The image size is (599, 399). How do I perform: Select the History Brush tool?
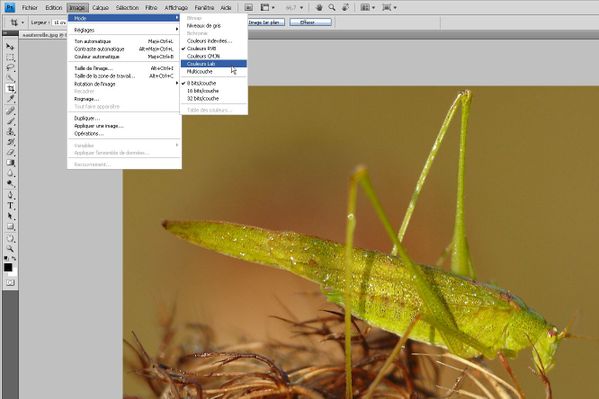(10, 142)
